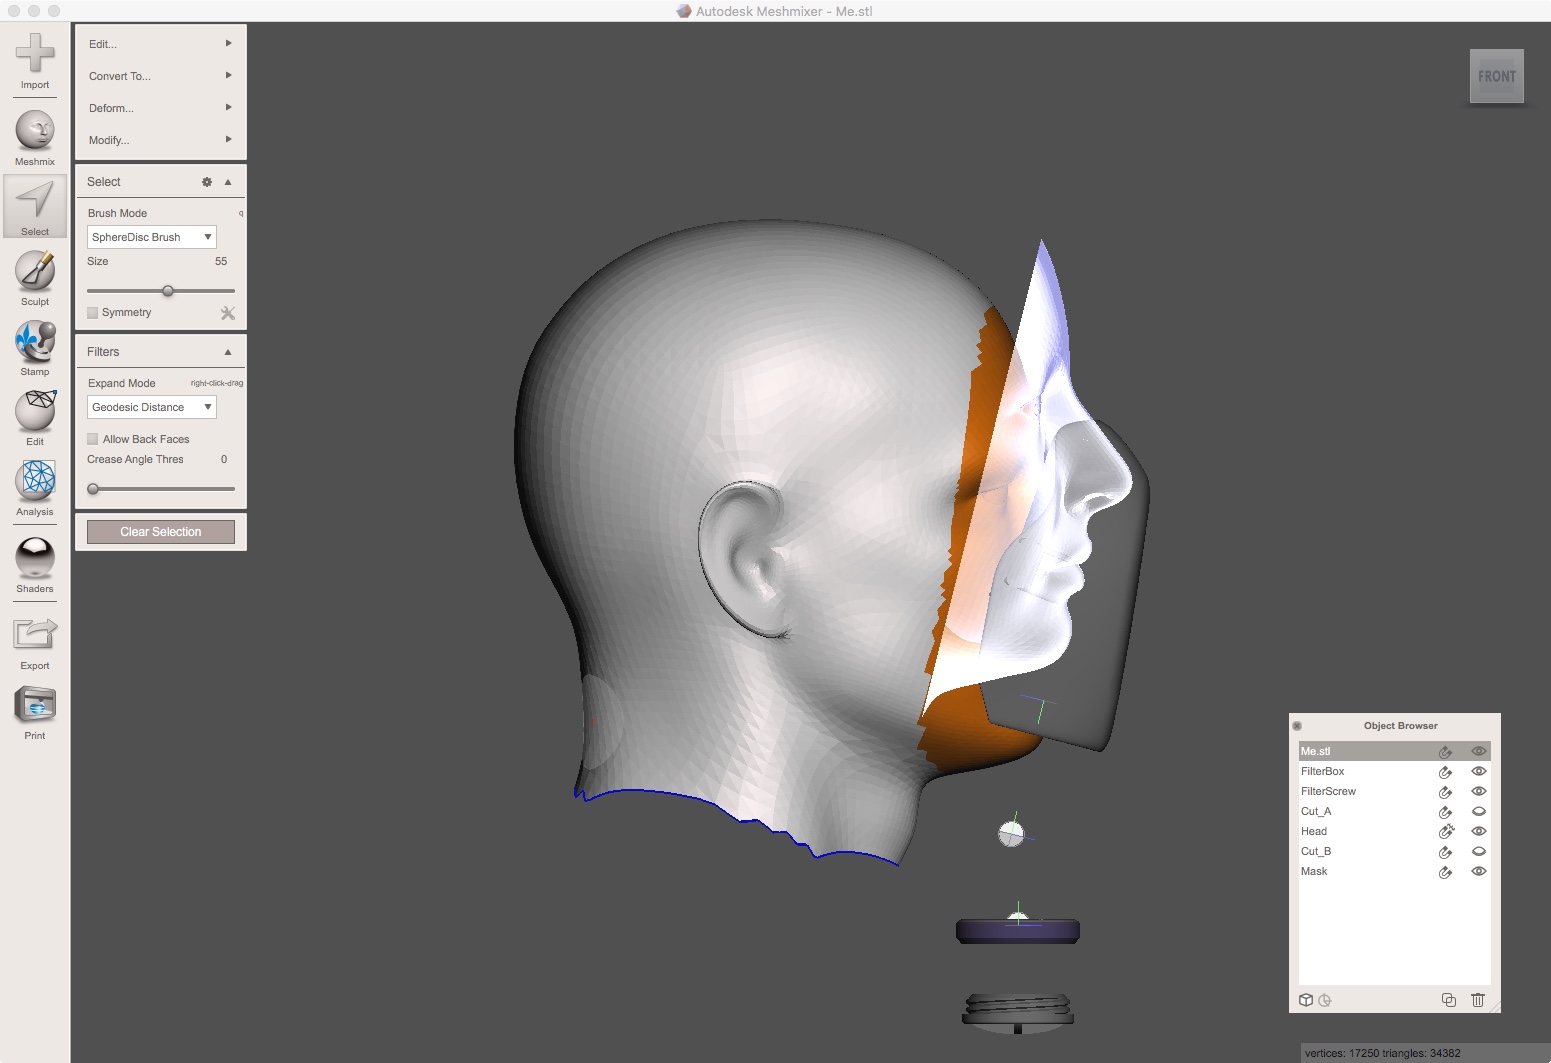The image size is (1551, 1063).
Task: Open the Deform... submenu
Action: point(161,108)
